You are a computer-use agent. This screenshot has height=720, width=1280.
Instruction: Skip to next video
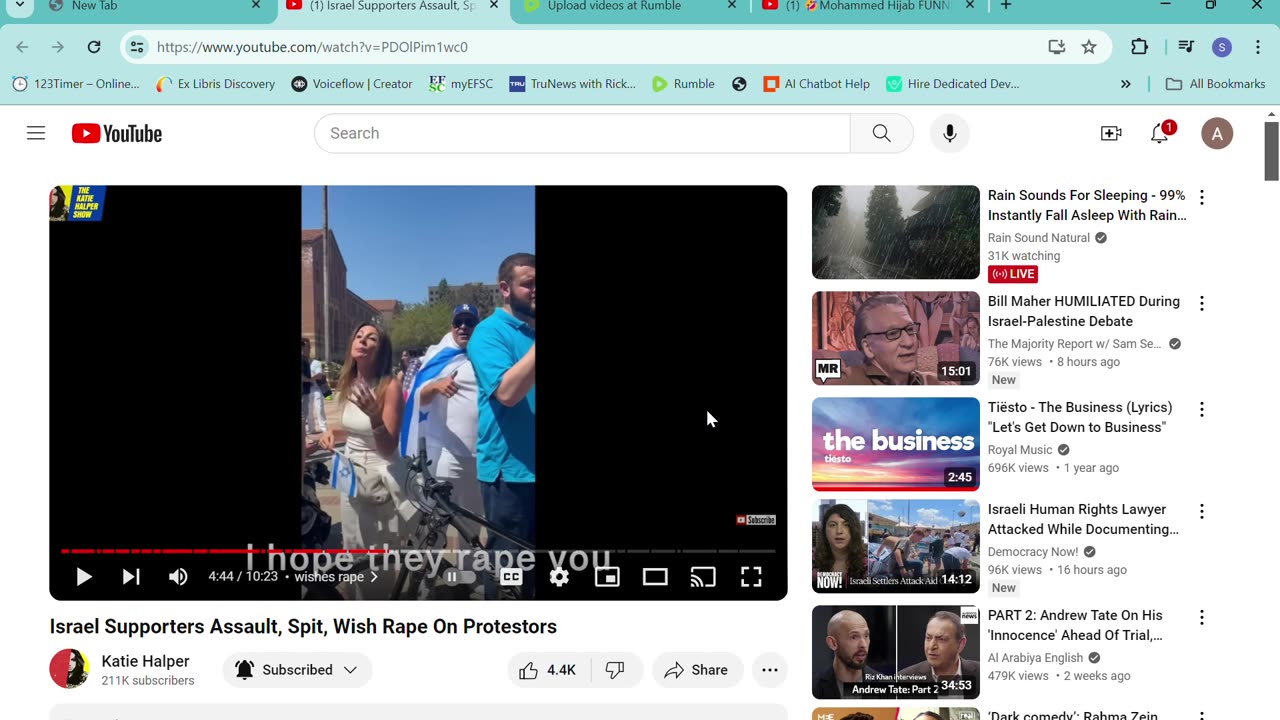tap(131, 577)
